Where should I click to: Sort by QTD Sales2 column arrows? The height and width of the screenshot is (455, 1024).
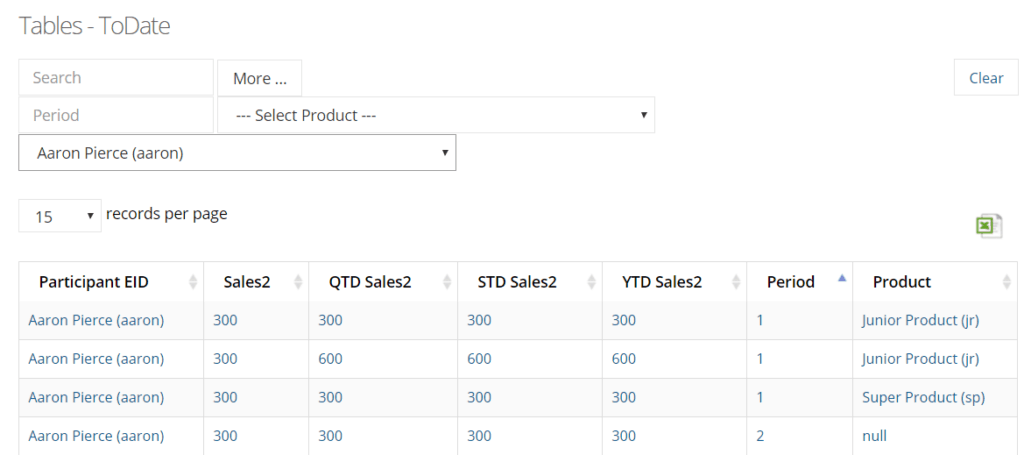(x=447, y=282)
